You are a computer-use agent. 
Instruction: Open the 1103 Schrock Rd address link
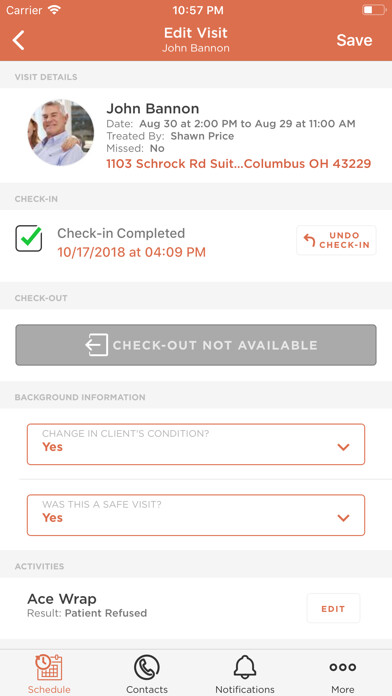point(238,164)
